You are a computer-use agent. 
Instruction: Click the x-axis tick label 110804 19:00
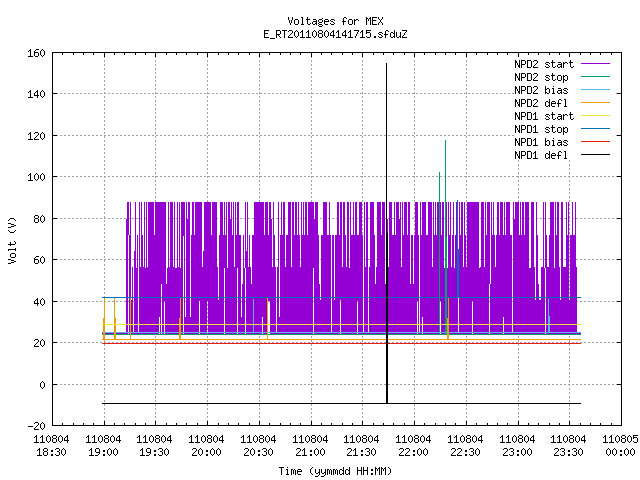tap(103, 446)
